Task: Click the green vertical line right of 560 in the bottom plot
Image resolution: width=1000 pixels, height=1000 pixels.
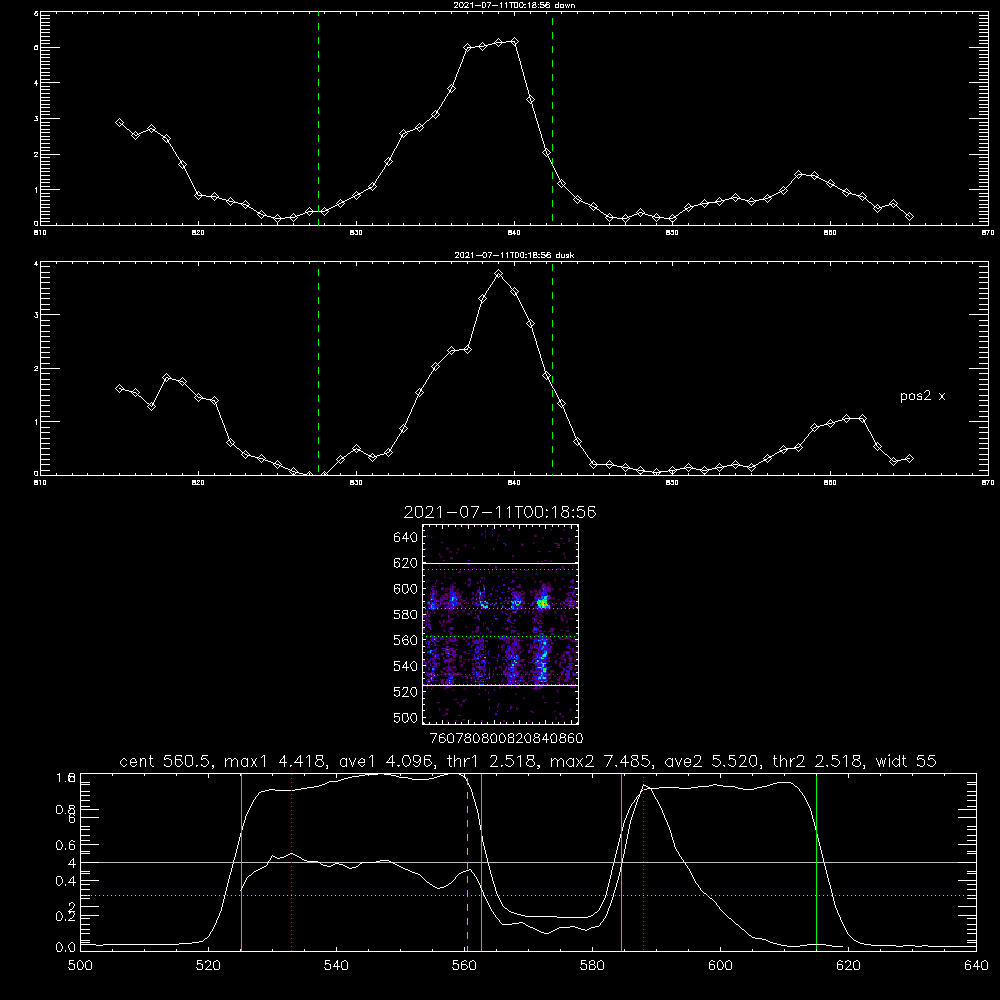Action: [482, 862]
